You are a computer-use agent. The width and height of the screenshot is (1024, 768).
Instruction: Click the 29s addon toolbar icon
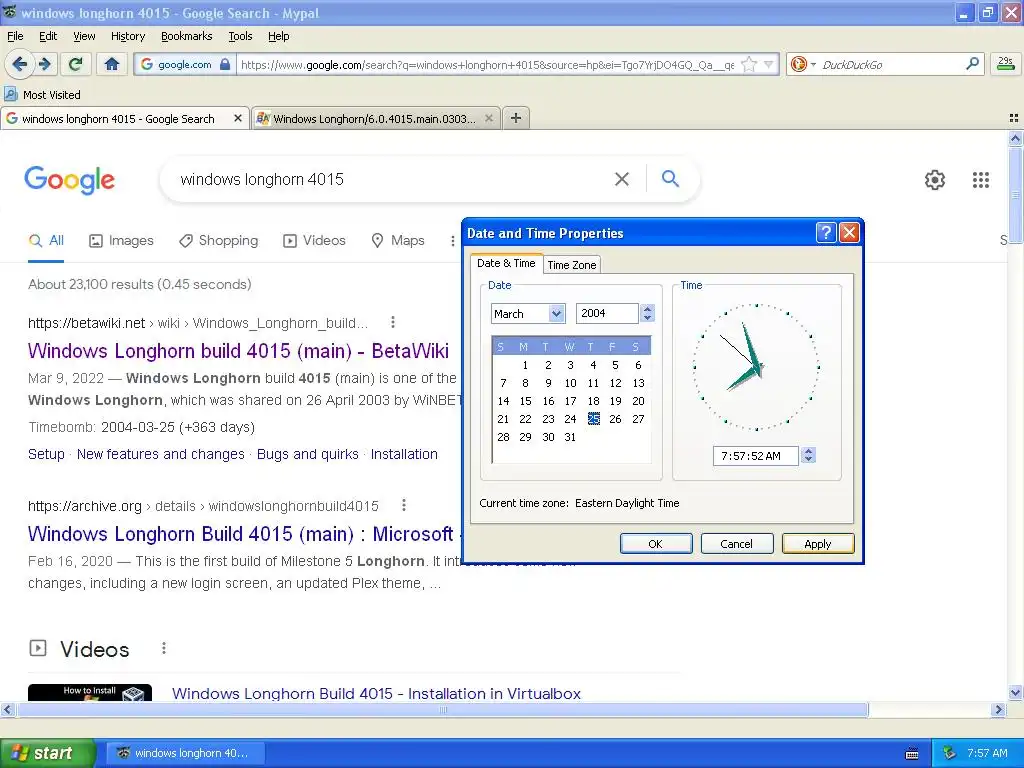pos(1006,64)
